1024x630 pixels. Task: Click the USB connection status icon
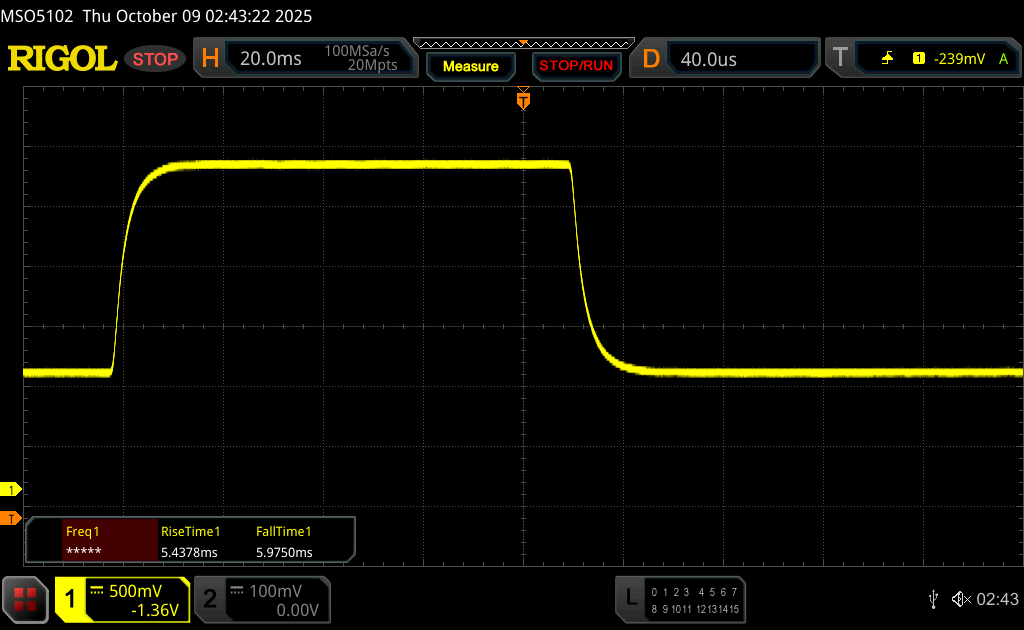pos(933,598)
